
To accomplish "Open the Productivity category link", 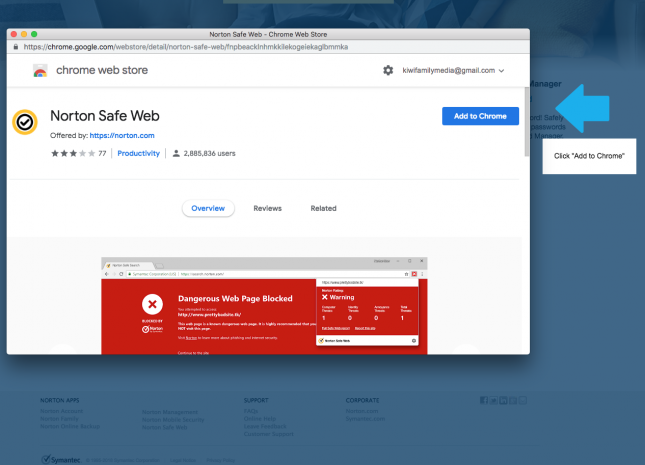I will (x=139, y=154).
